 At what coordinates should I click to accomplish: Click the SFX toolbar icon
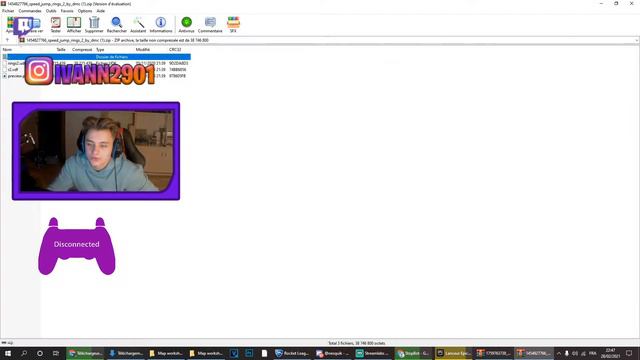pyautogui.click(x=233, y=25)
